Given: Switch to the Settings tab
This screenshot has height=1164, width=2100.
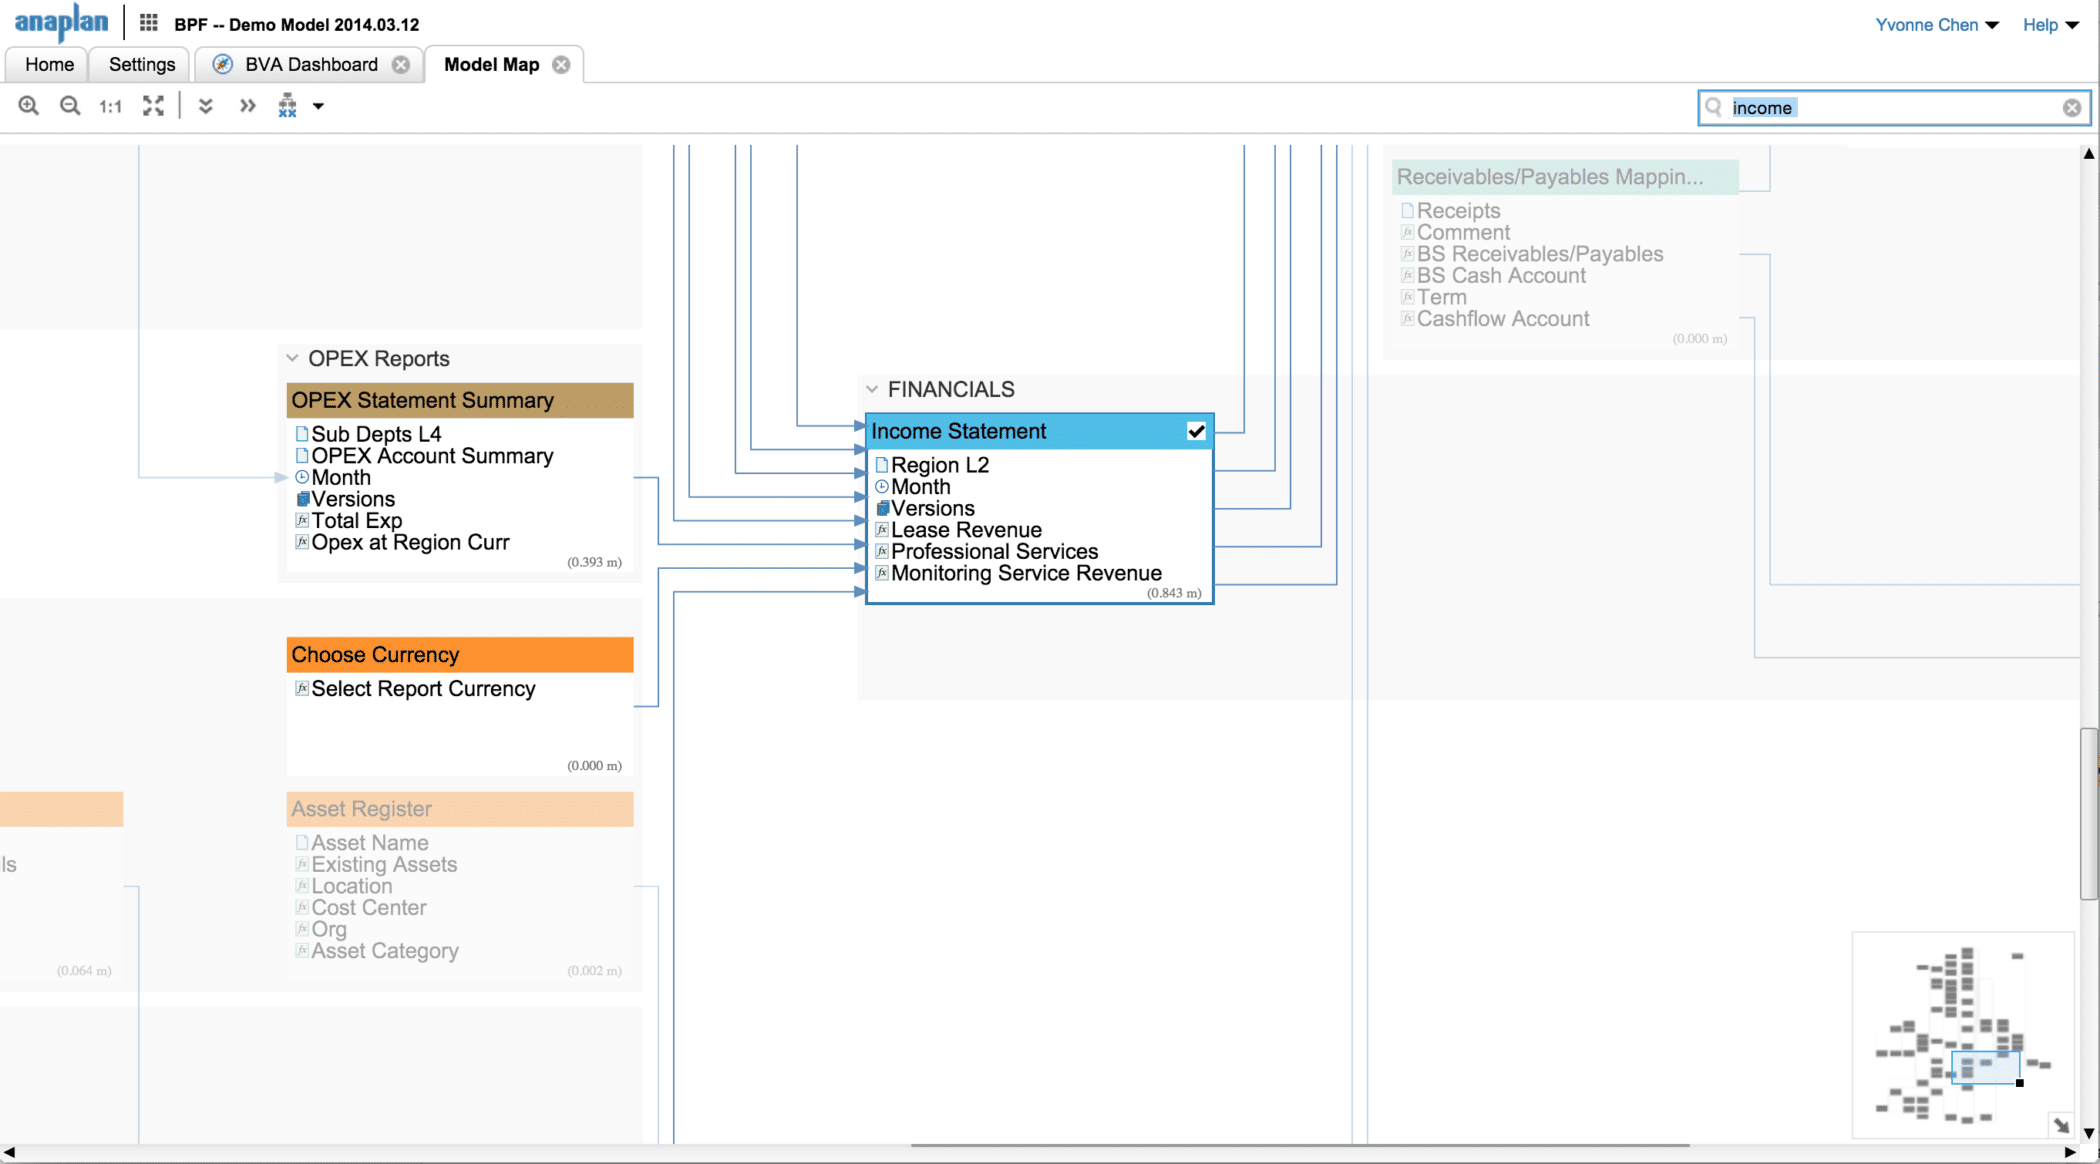Looking at the screenshot, I should [x=142, y=64].
